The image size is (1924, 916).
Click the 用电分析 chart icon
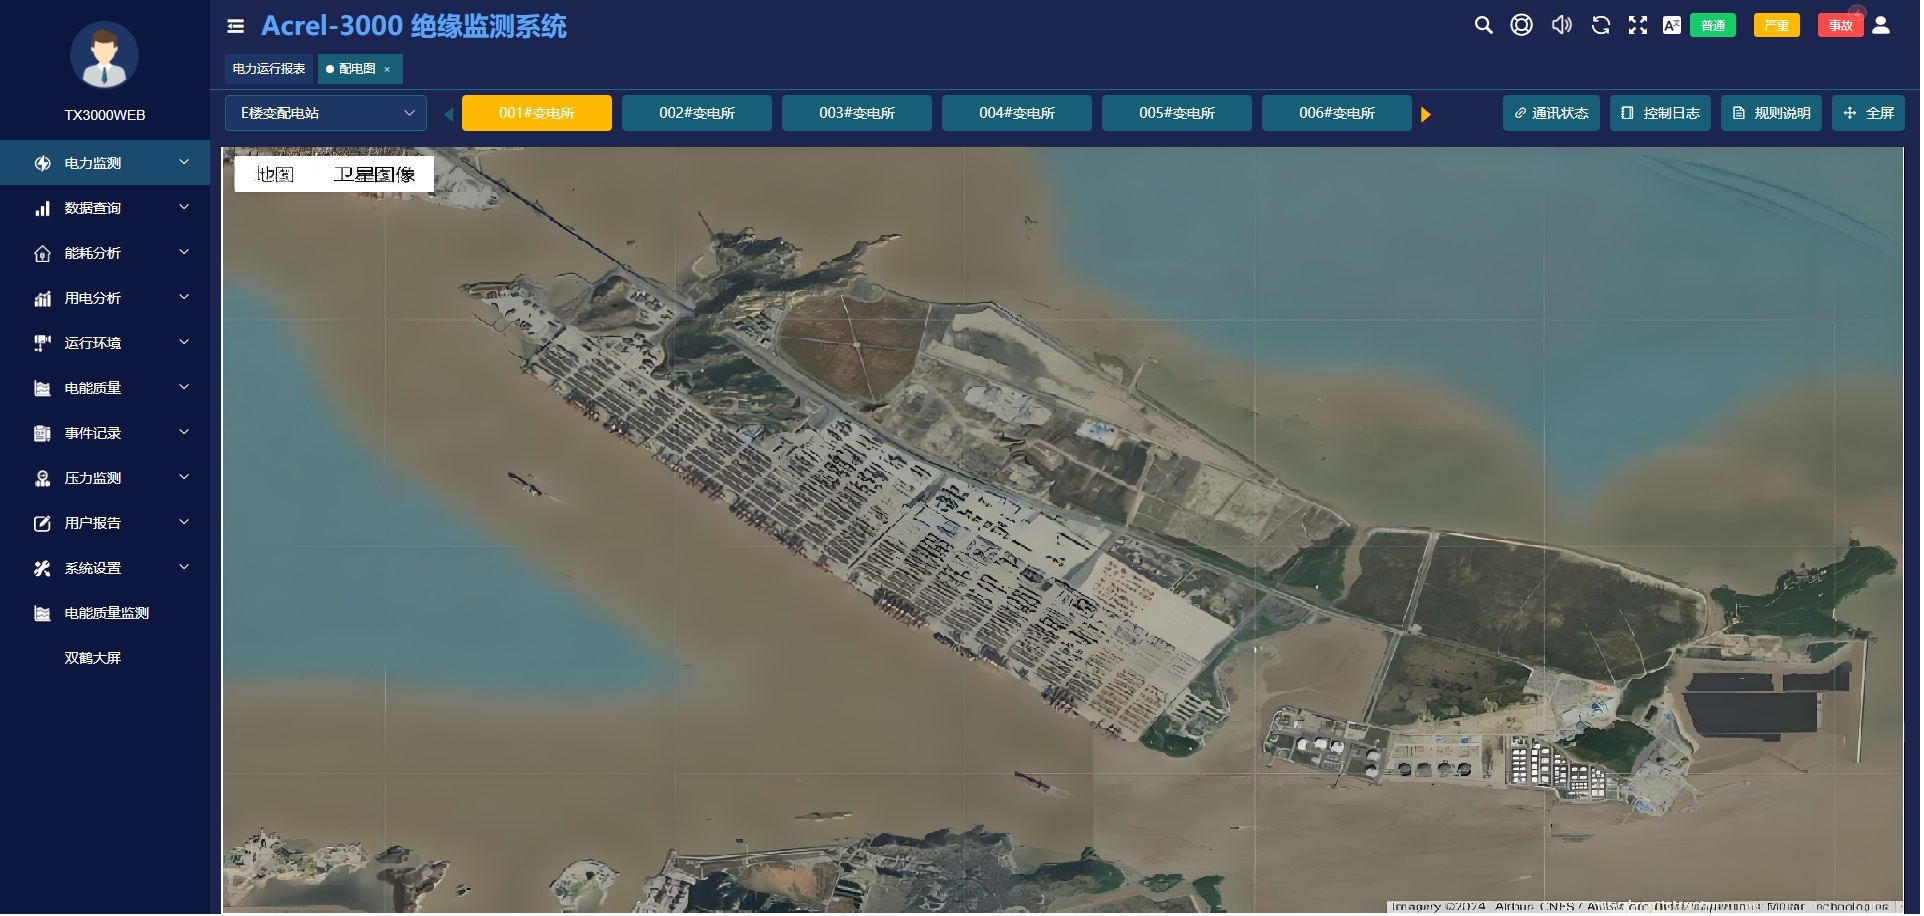click(x=42, y=299)
